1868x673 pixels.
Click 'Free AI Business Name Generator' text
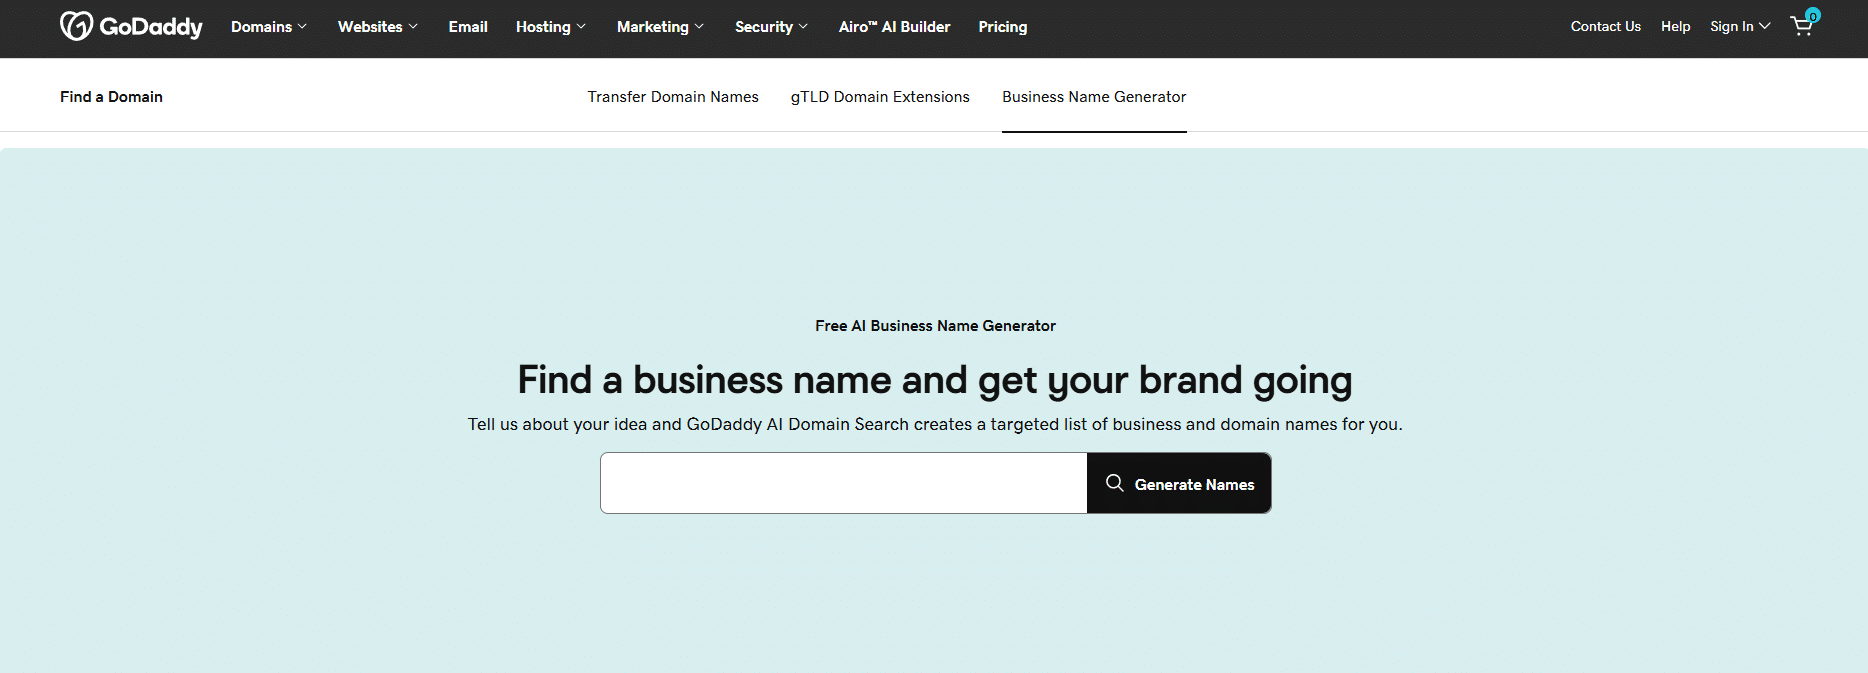pos(935,326)
